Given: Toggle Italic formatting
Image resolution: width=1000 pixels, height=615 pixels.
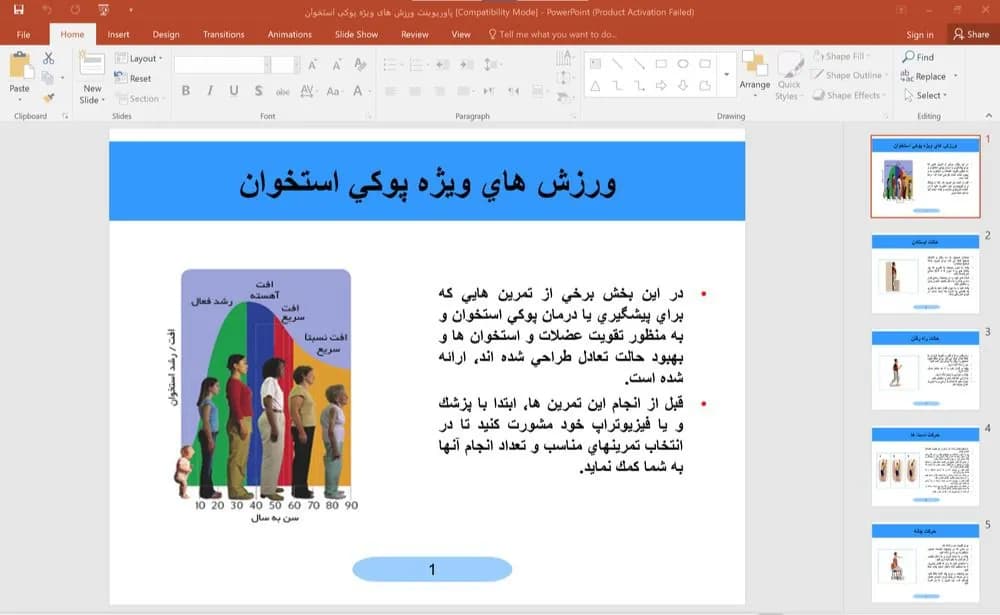Looking at the screenshot, I should 210,91.
